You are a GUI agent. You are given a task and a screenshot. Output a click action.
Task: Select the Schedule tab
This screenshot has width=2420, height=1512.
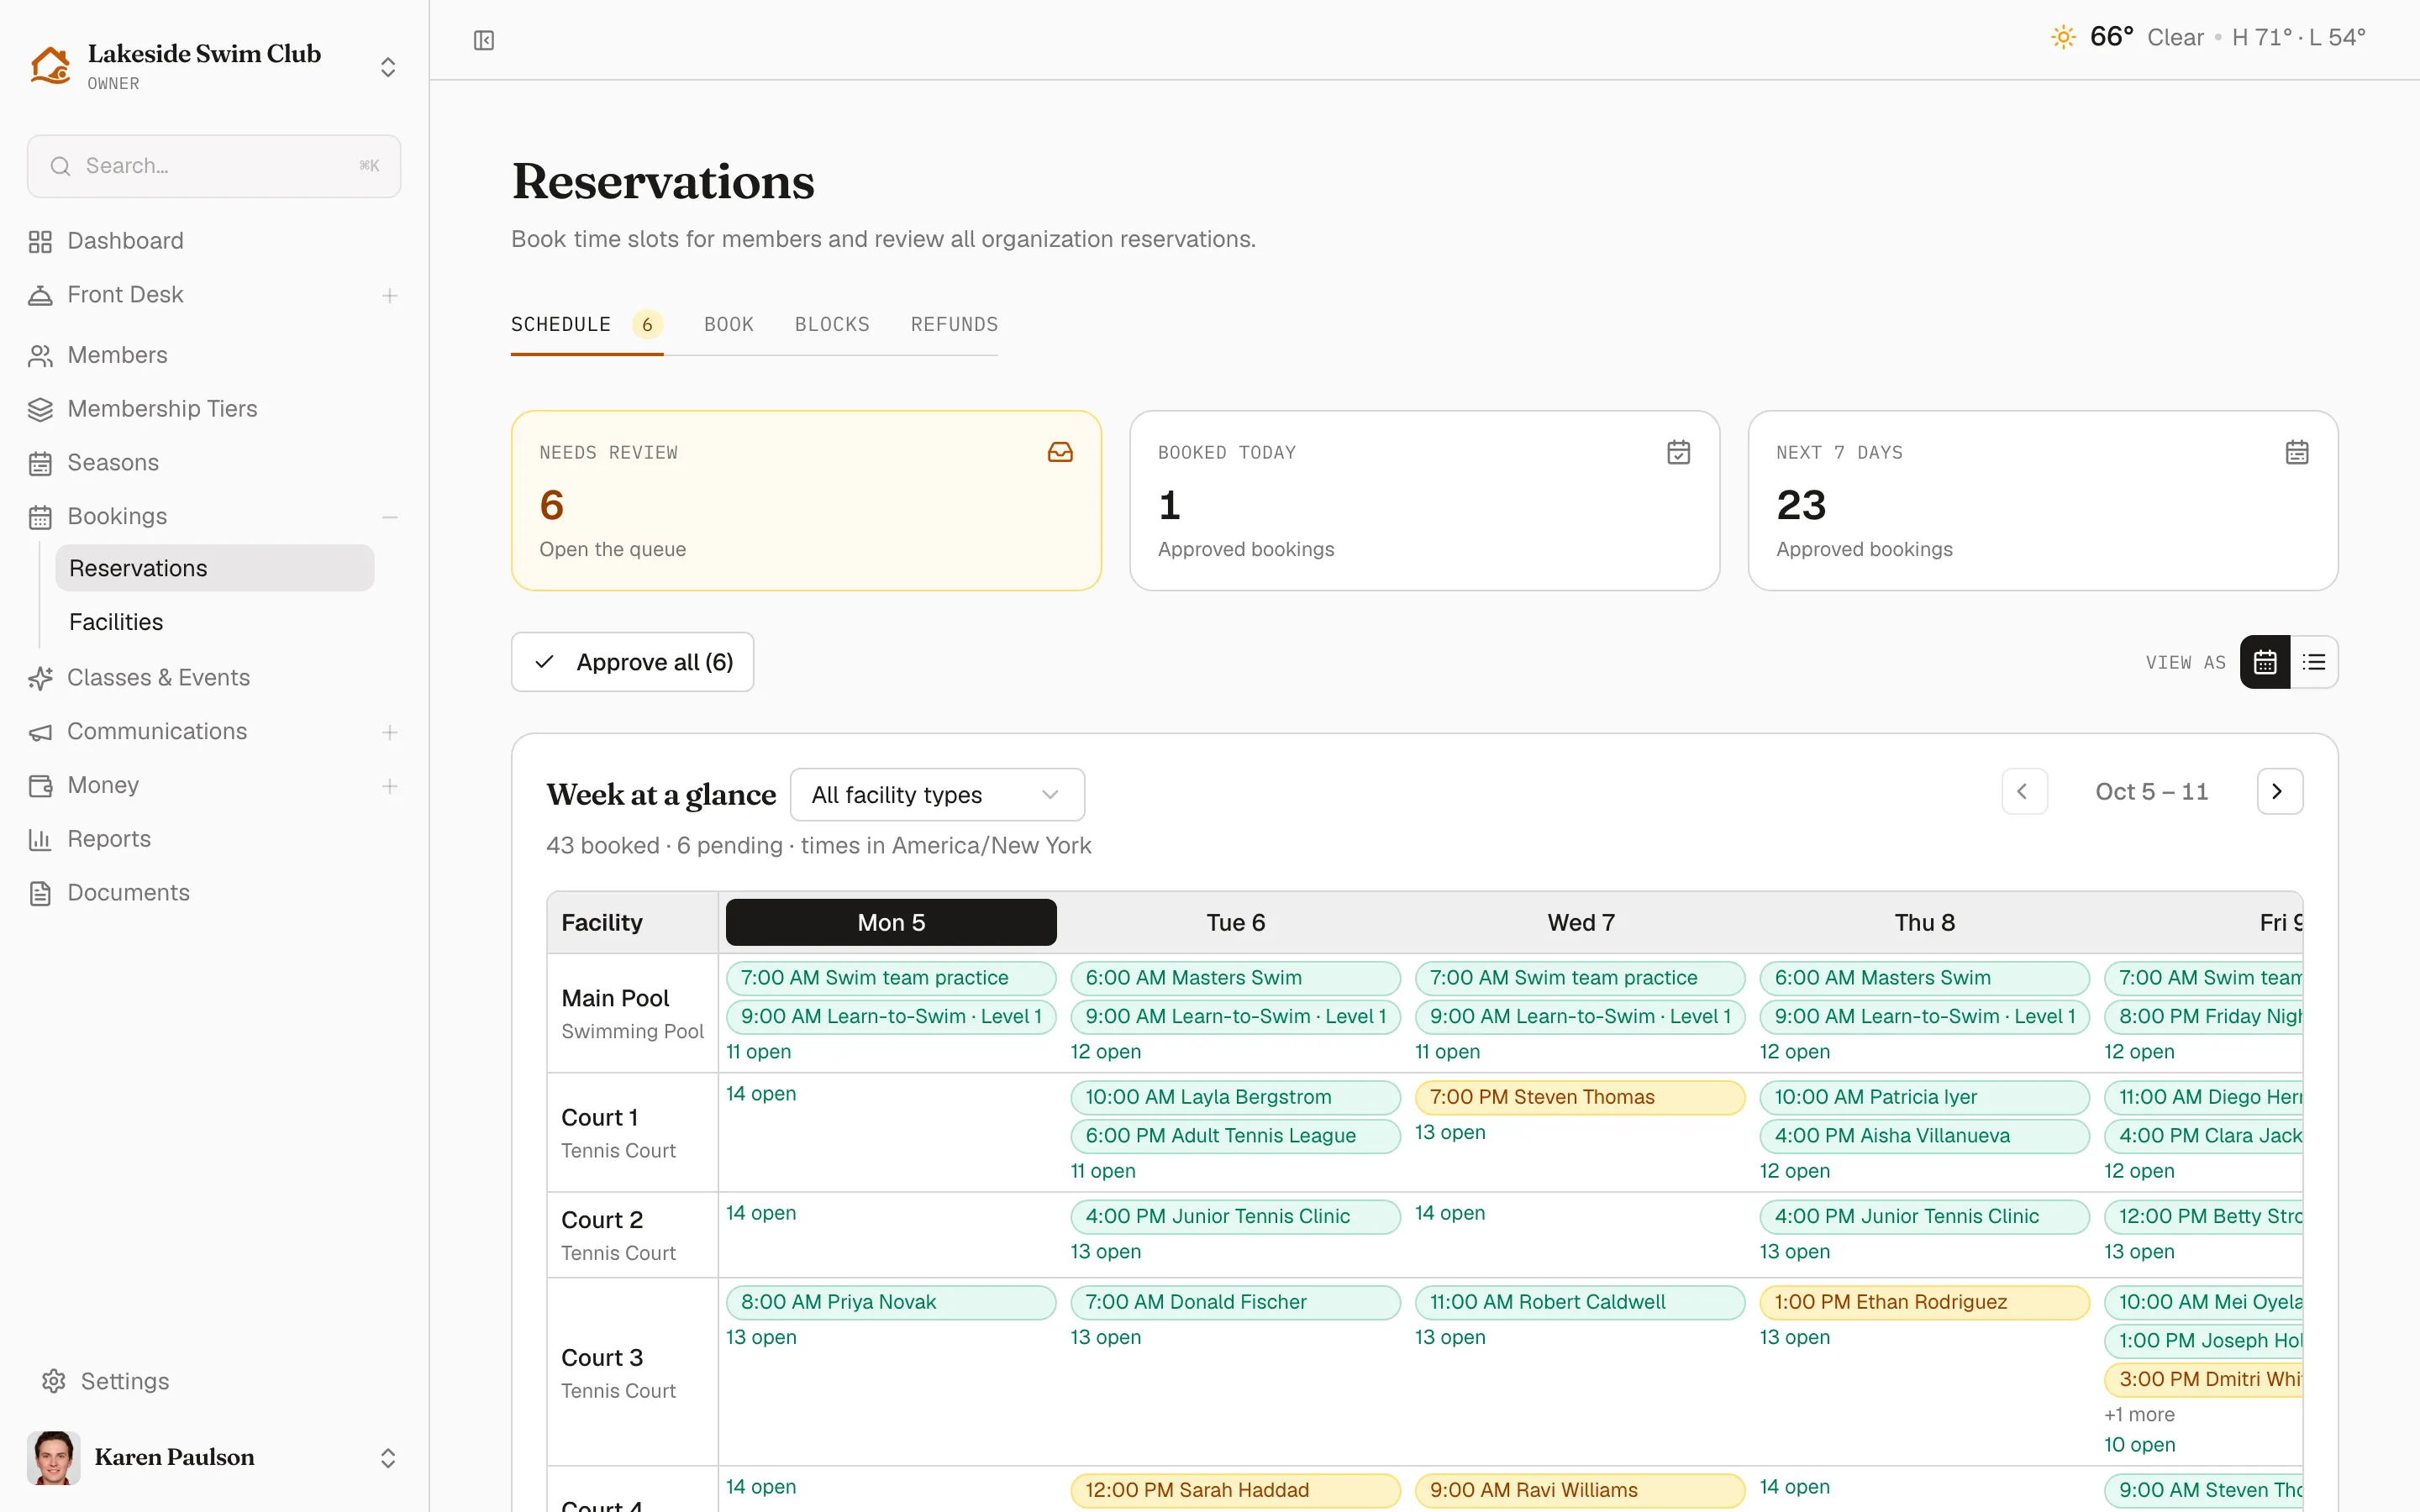(587, 324)
